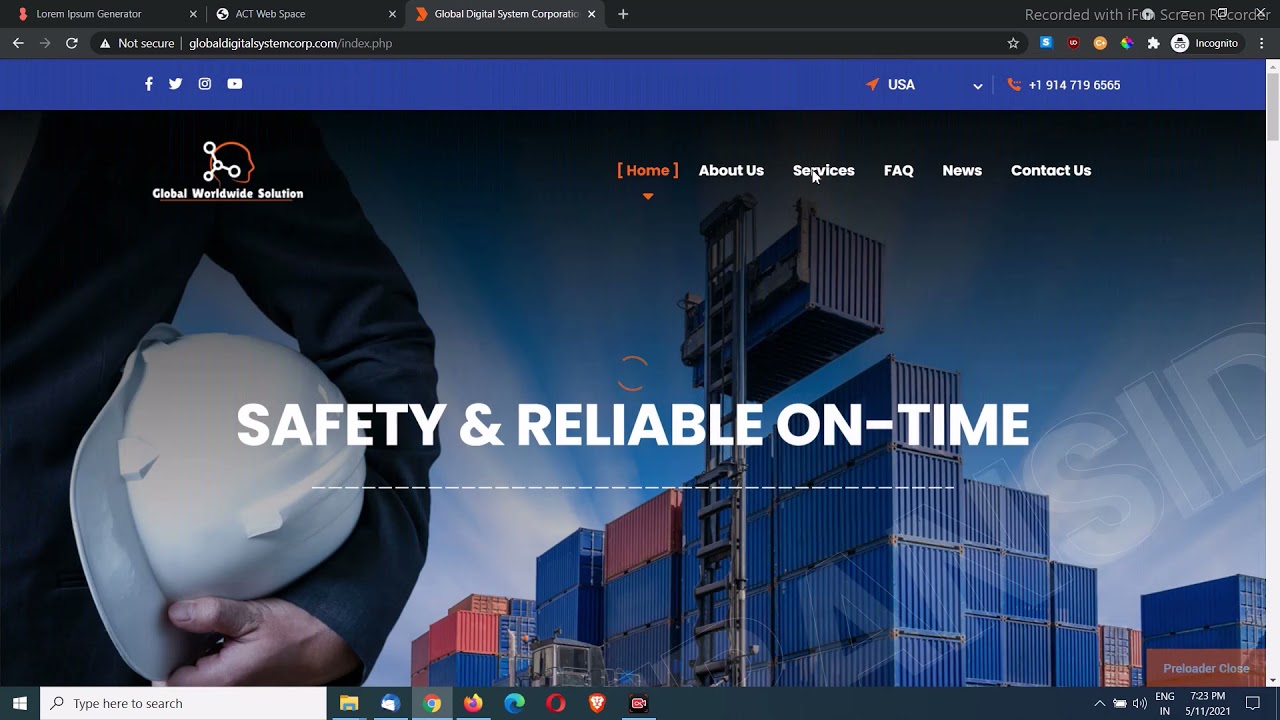Viewport: 1280px width, 720px height.
Task: Open the blue S browser extension
Action: [x=1046, y=43]
